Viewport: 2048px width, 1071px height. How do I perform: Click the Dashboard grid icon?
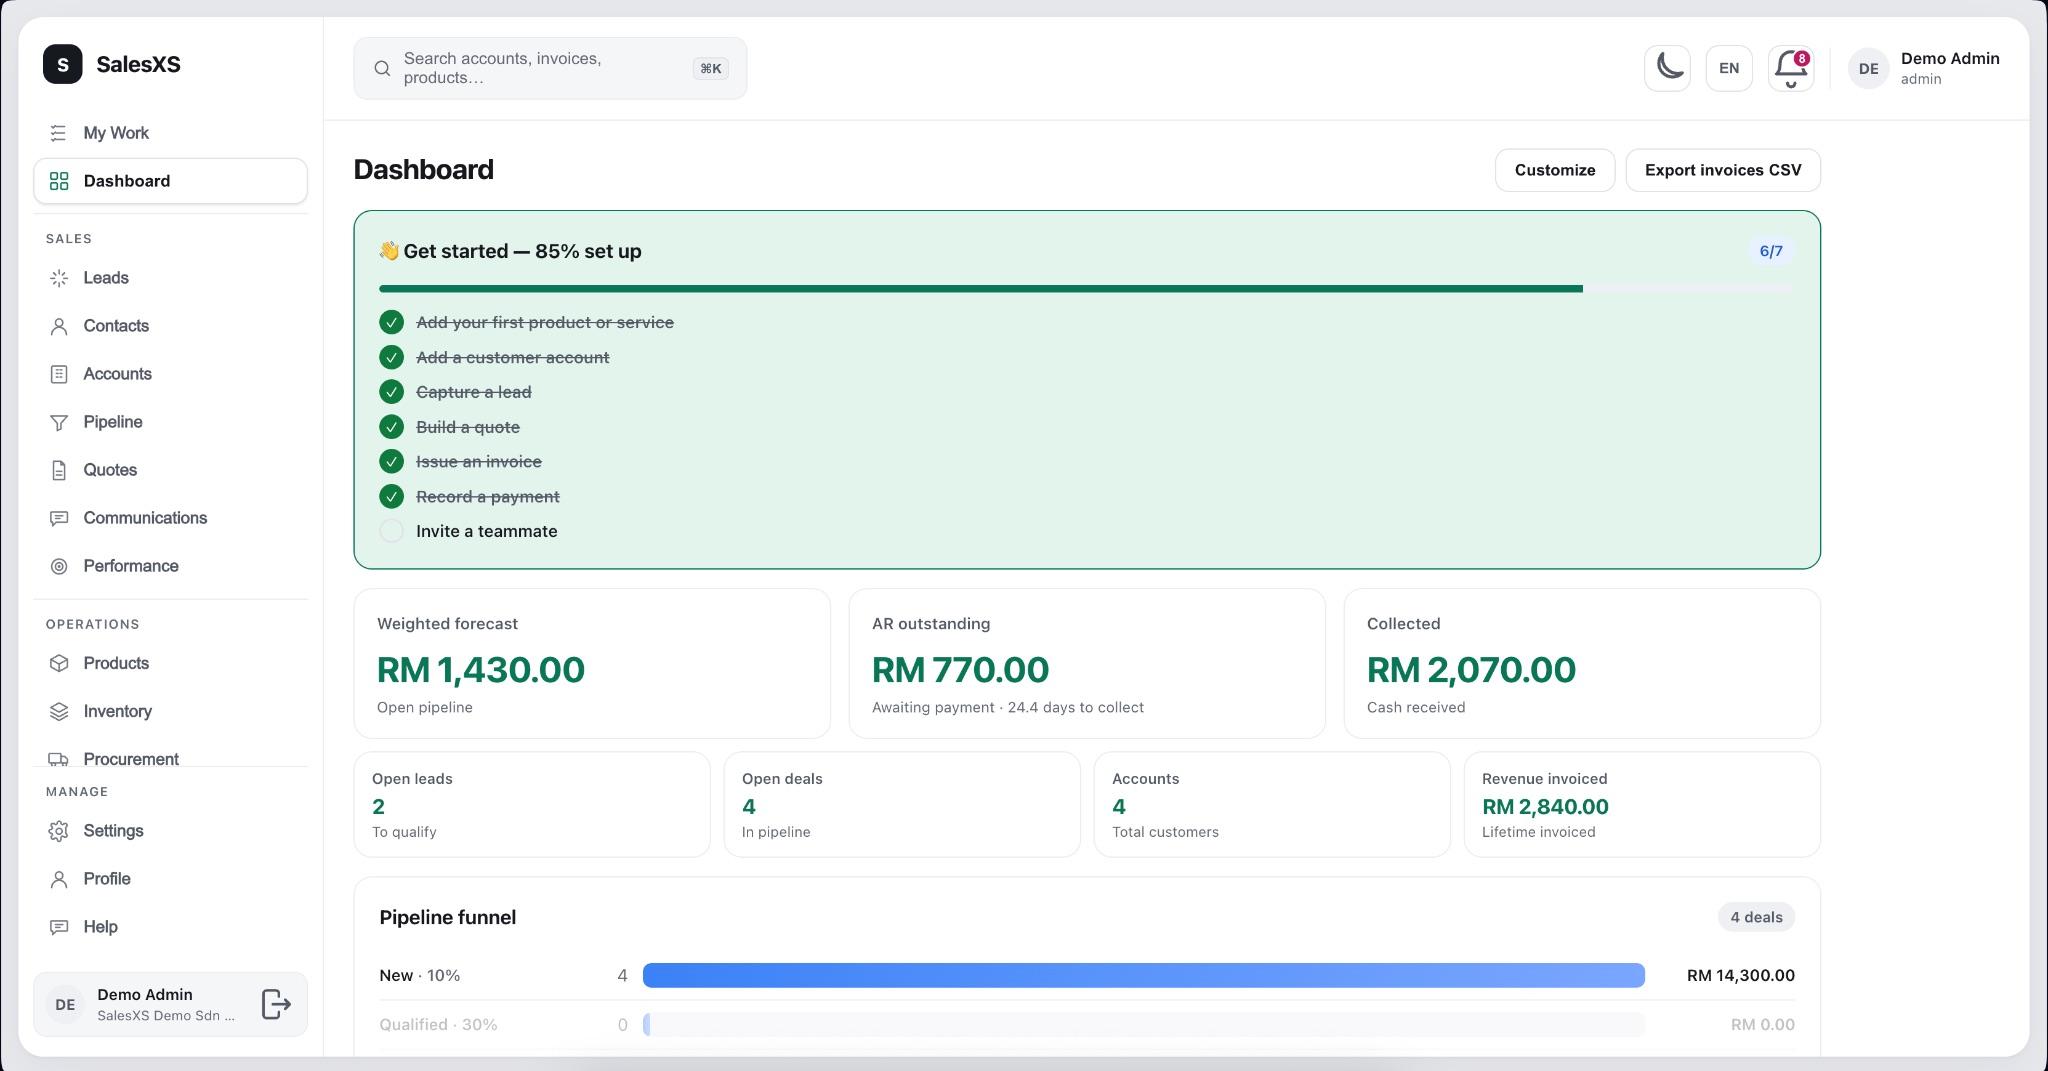(59, 181)
